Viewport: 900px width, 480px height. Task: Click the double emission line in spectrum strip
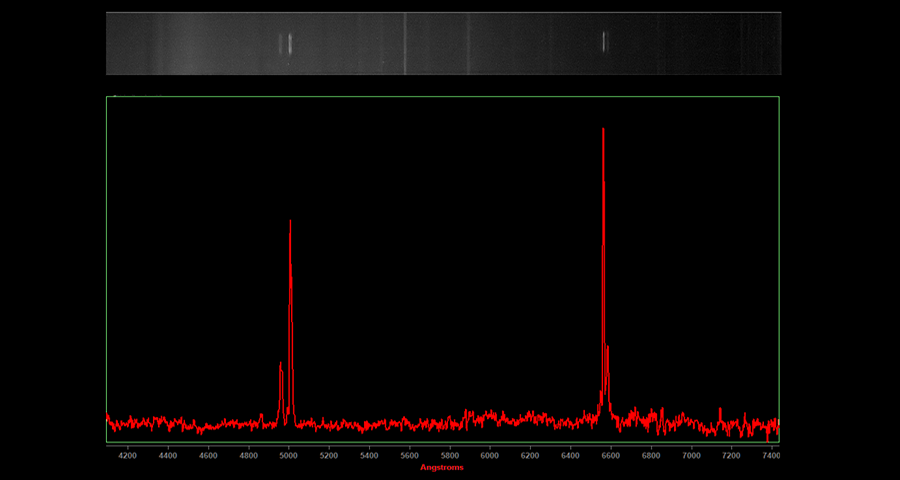coord(287,43)
